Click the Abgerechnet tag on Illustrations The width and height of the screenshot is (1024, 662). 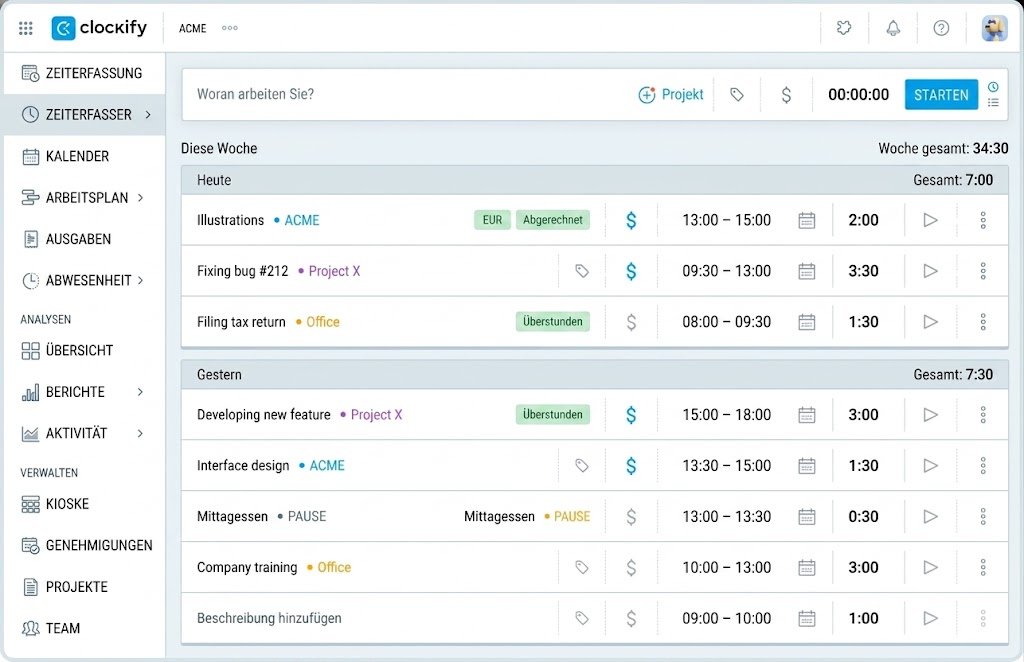(552, 220)
